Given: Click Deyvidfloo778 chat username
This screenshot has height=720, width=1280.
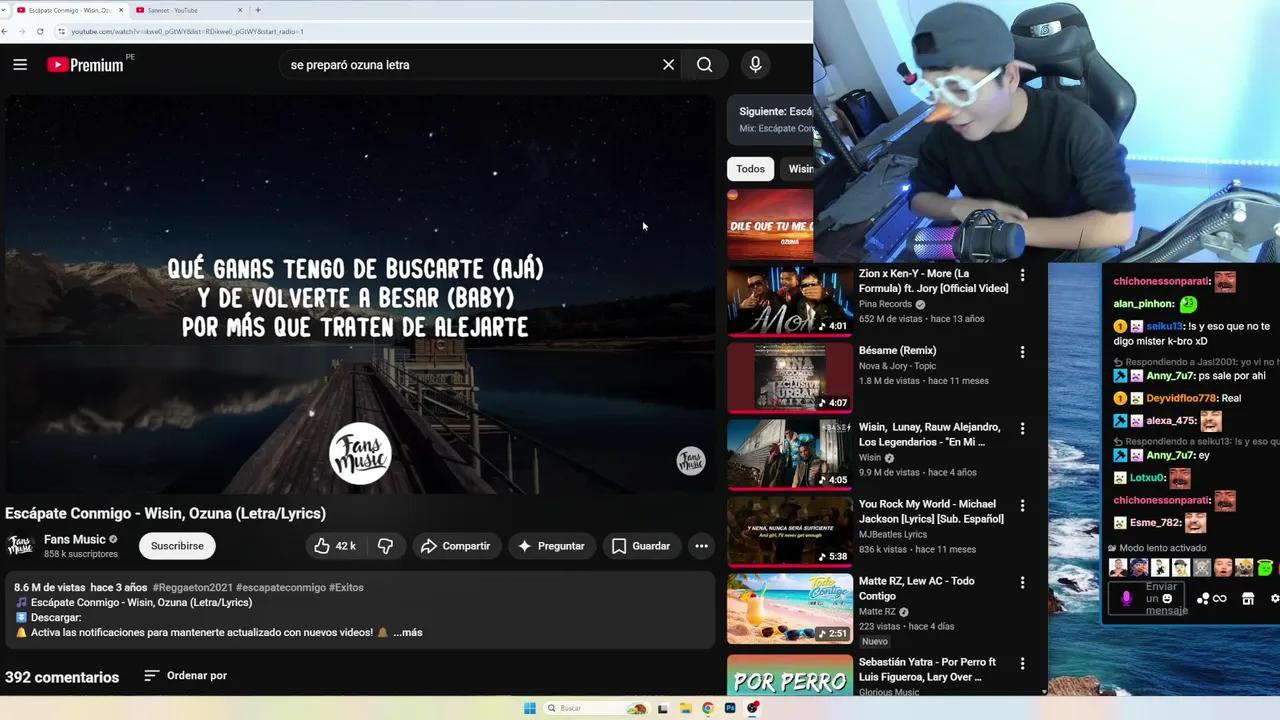Looking at the screenshot, I should click(x=1181, y=398).
